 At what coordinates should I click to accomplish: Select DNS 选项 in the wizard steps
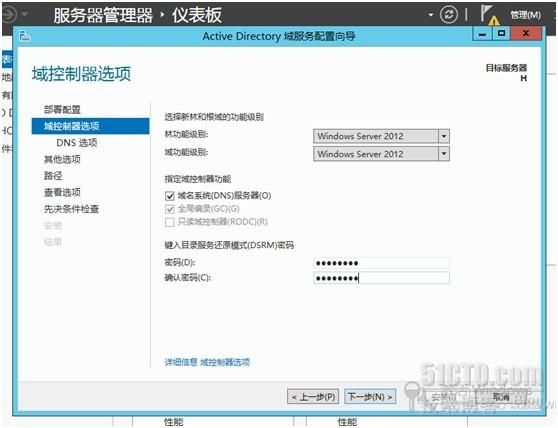pos(77,143)
